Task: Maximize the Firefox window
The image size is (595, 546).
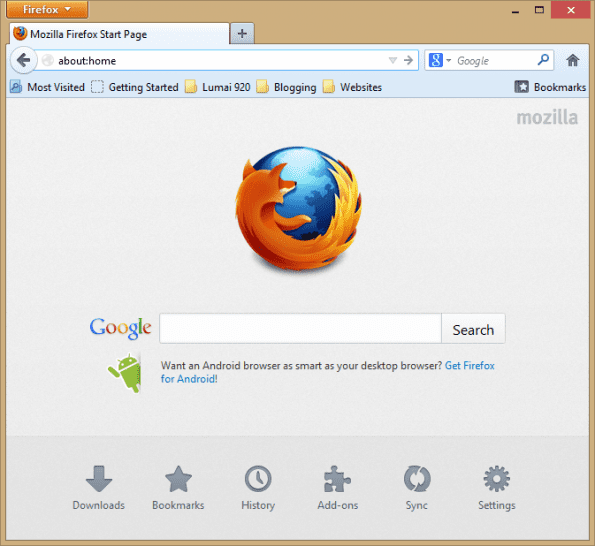Action: point(539,10)
